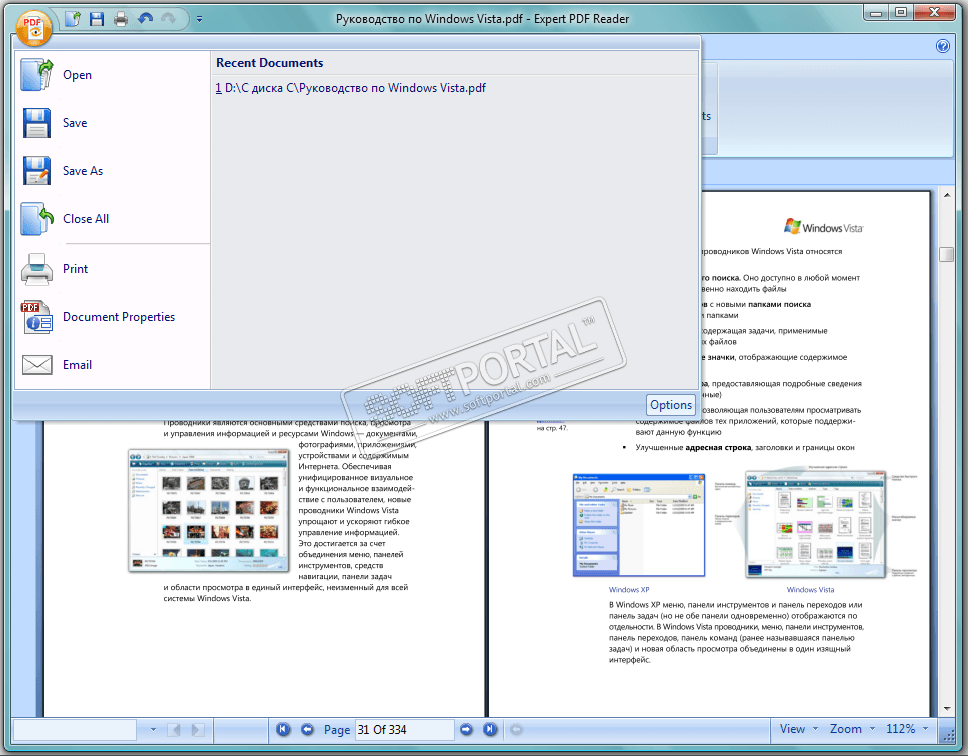Go to first page button
Viewport: 968px width, 756px height.
click(x=283, y=729)
